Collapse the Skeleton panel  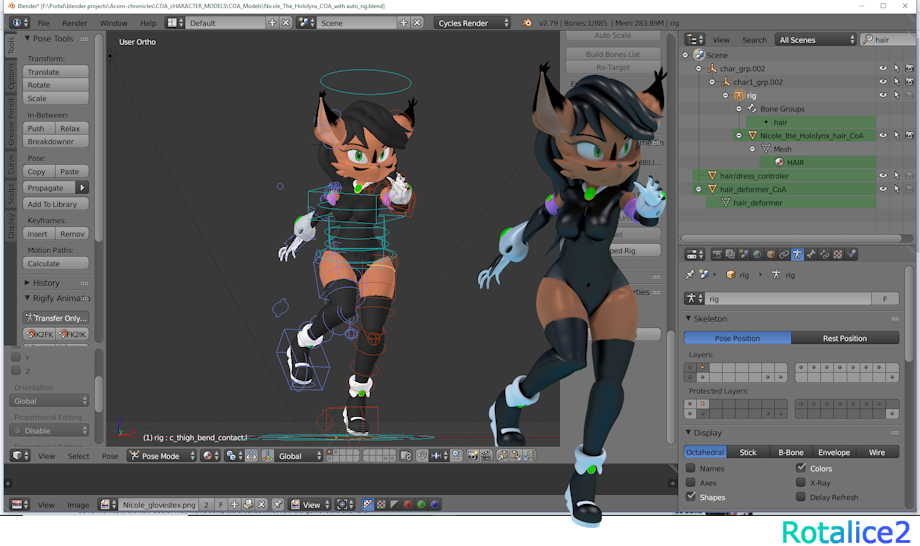(x=689, y=318)
